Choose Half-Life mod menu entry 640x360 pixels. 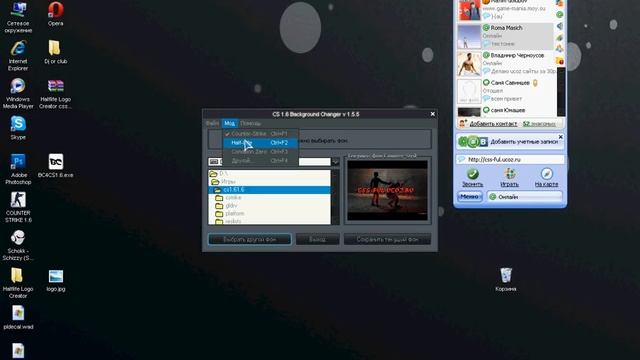(260, 142)
